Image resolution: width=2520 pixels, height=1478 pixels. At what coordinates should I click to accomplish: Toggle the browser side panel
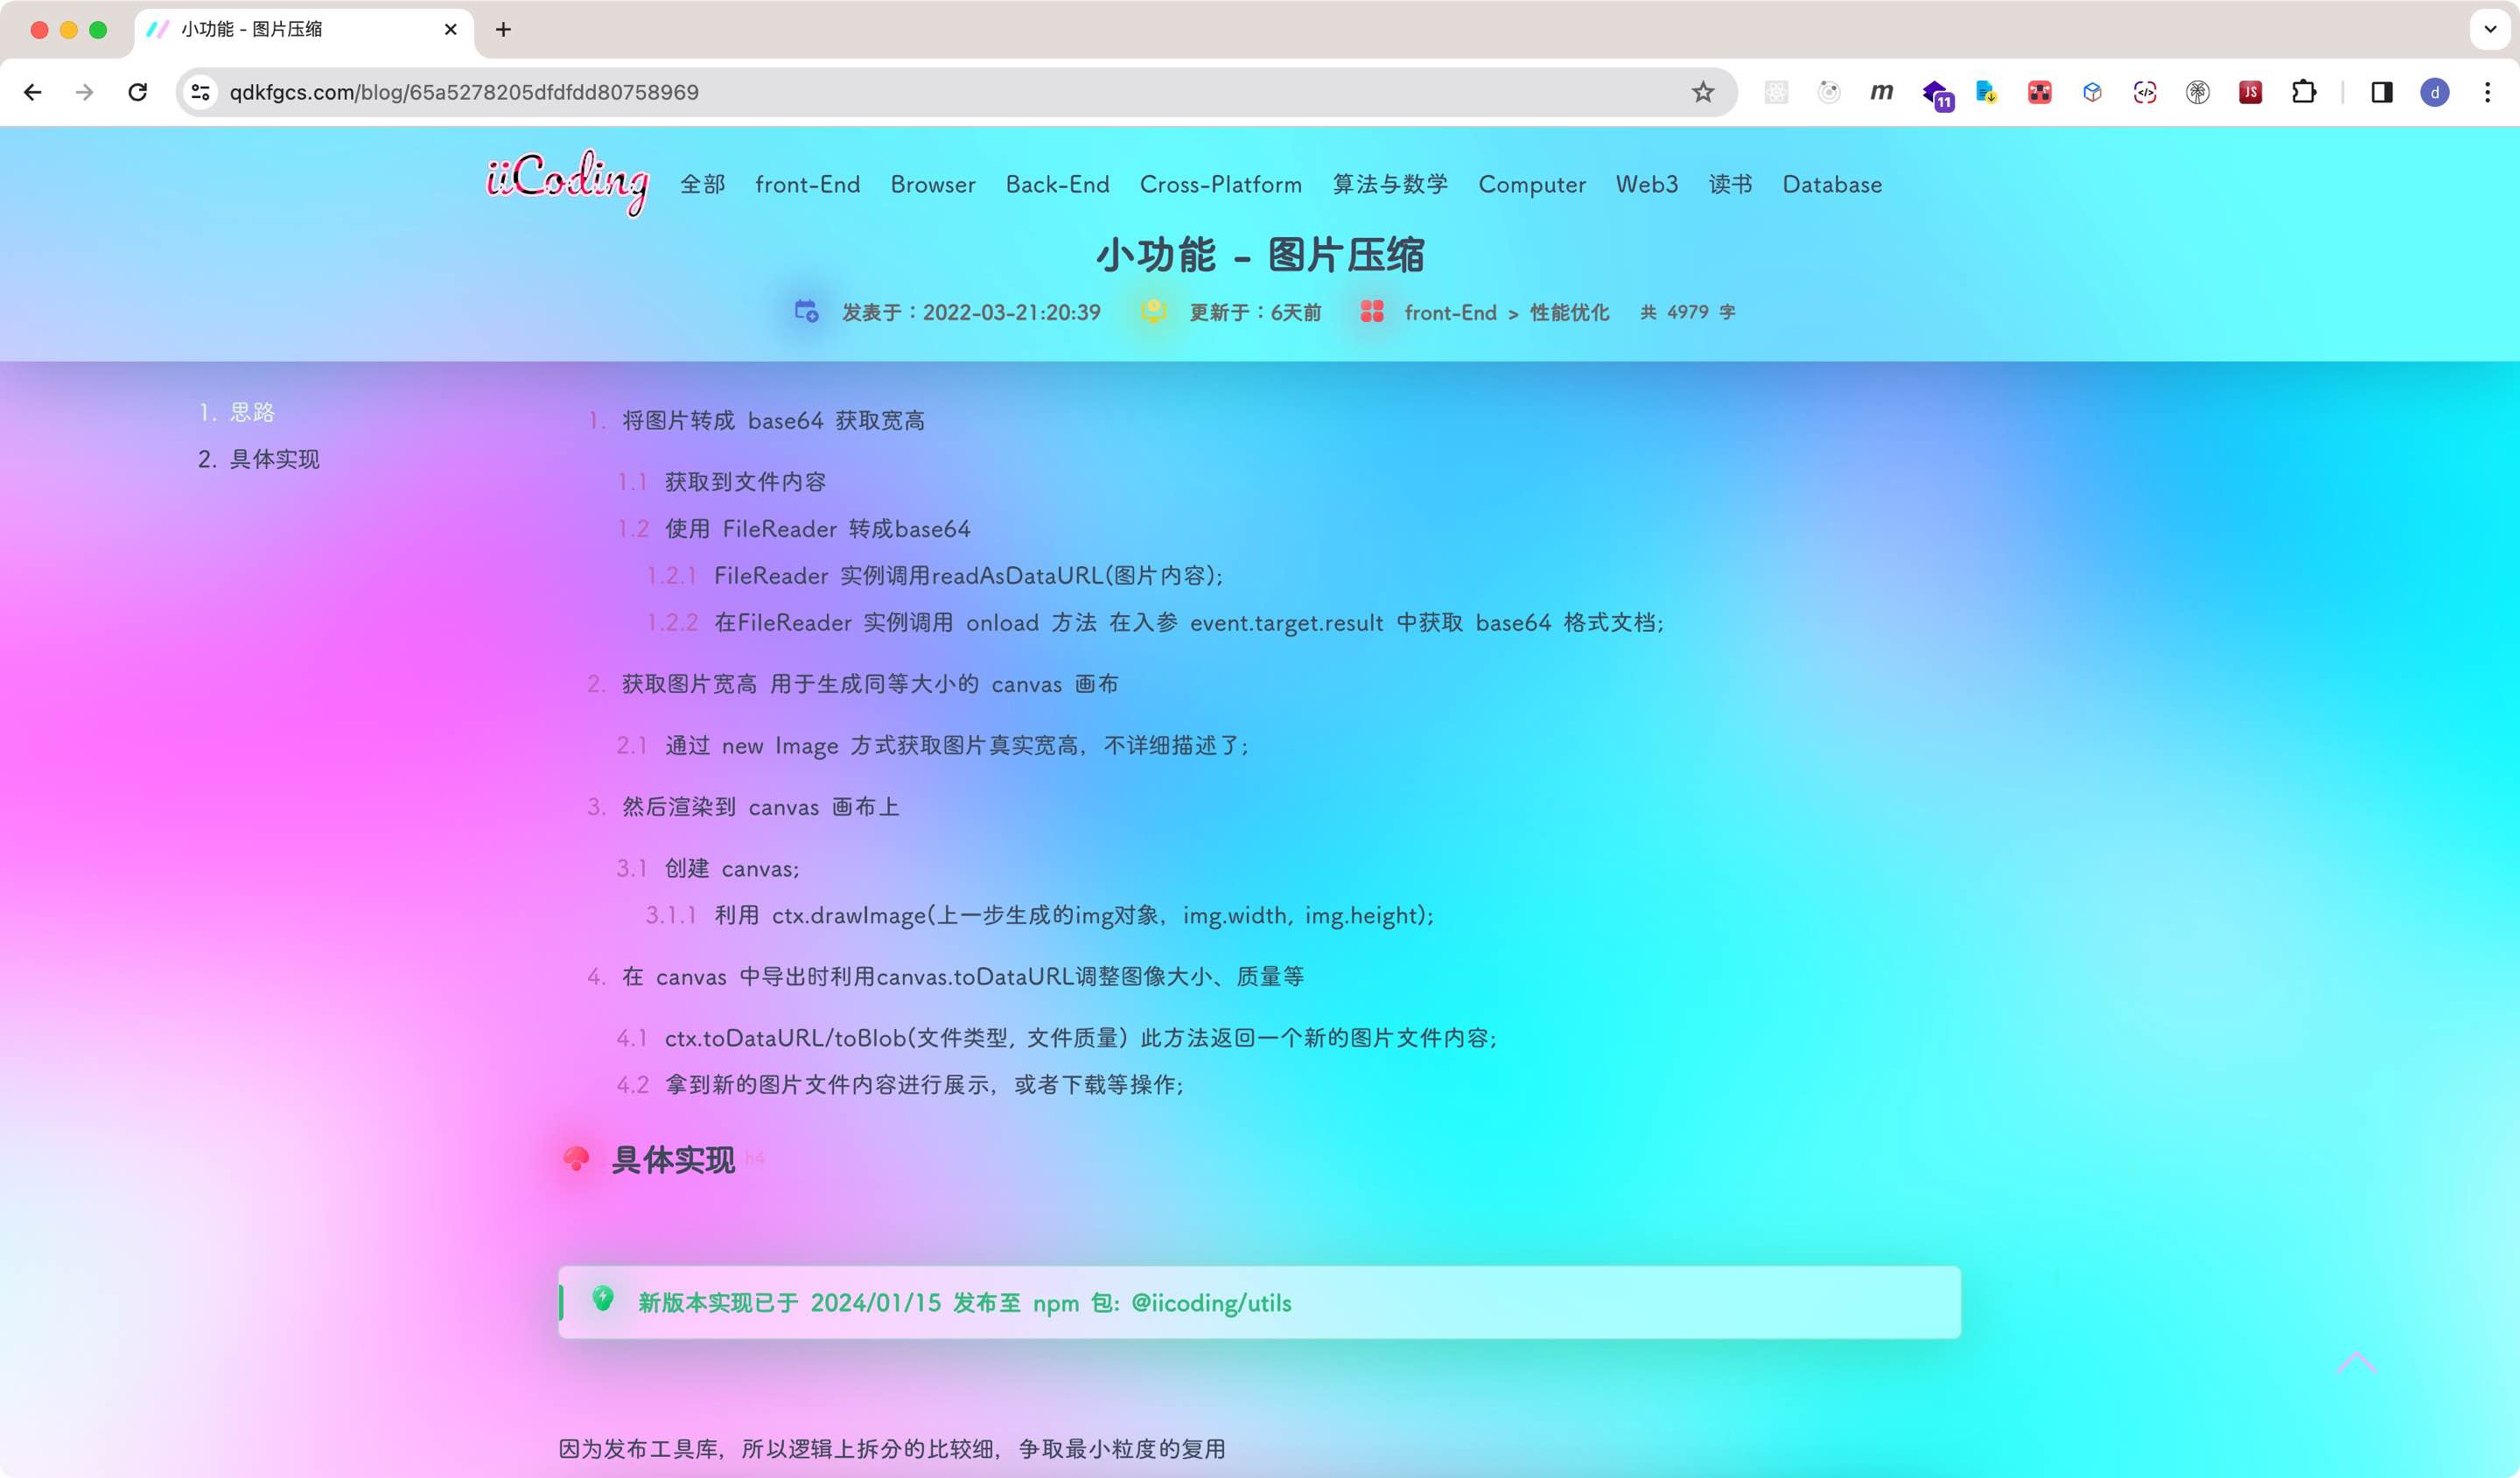tap(2381, 92)
